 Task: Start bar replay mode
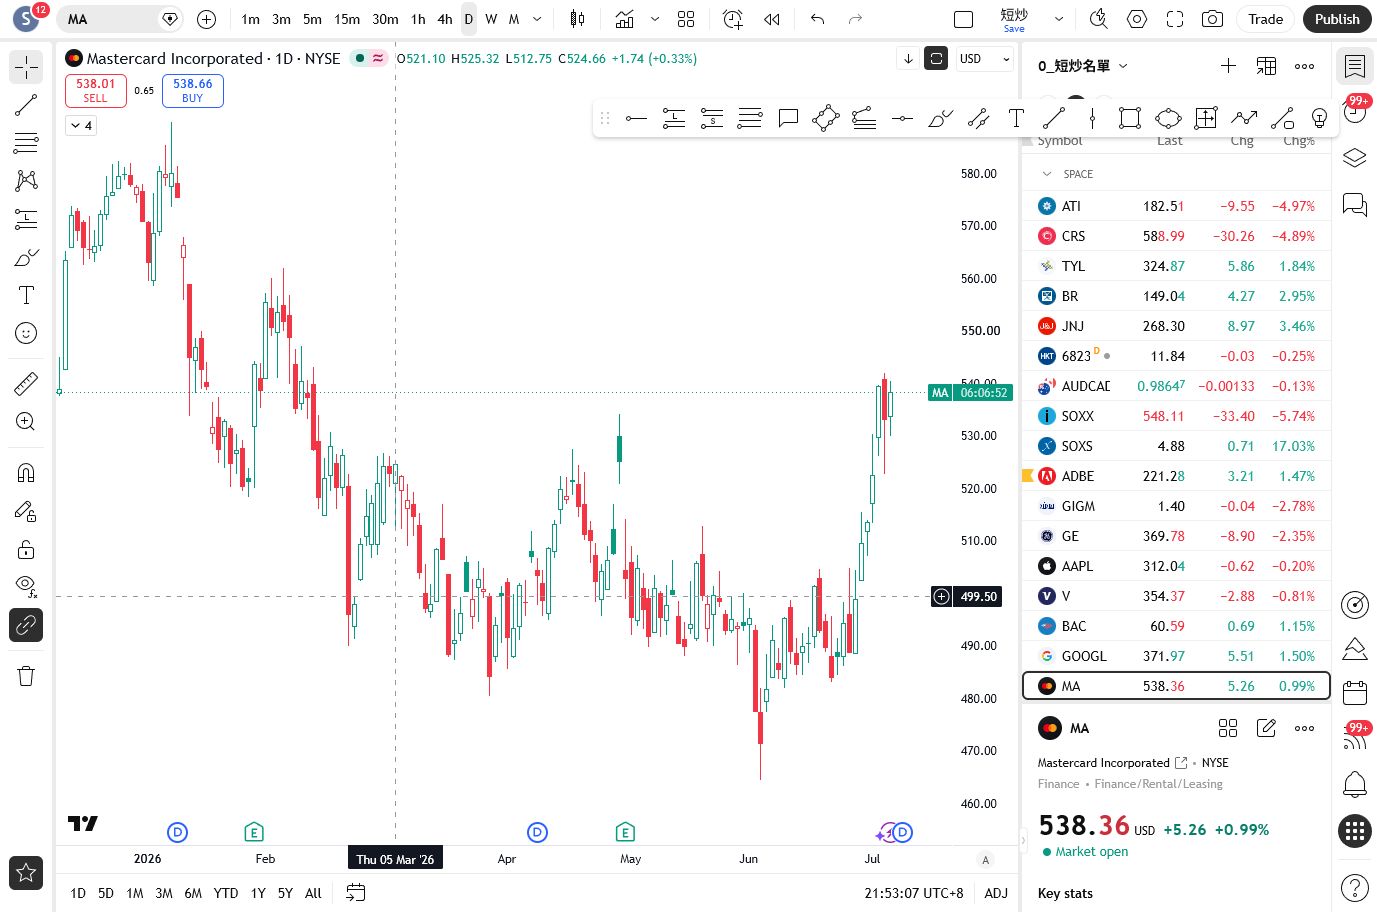click(x=771, y=19)
